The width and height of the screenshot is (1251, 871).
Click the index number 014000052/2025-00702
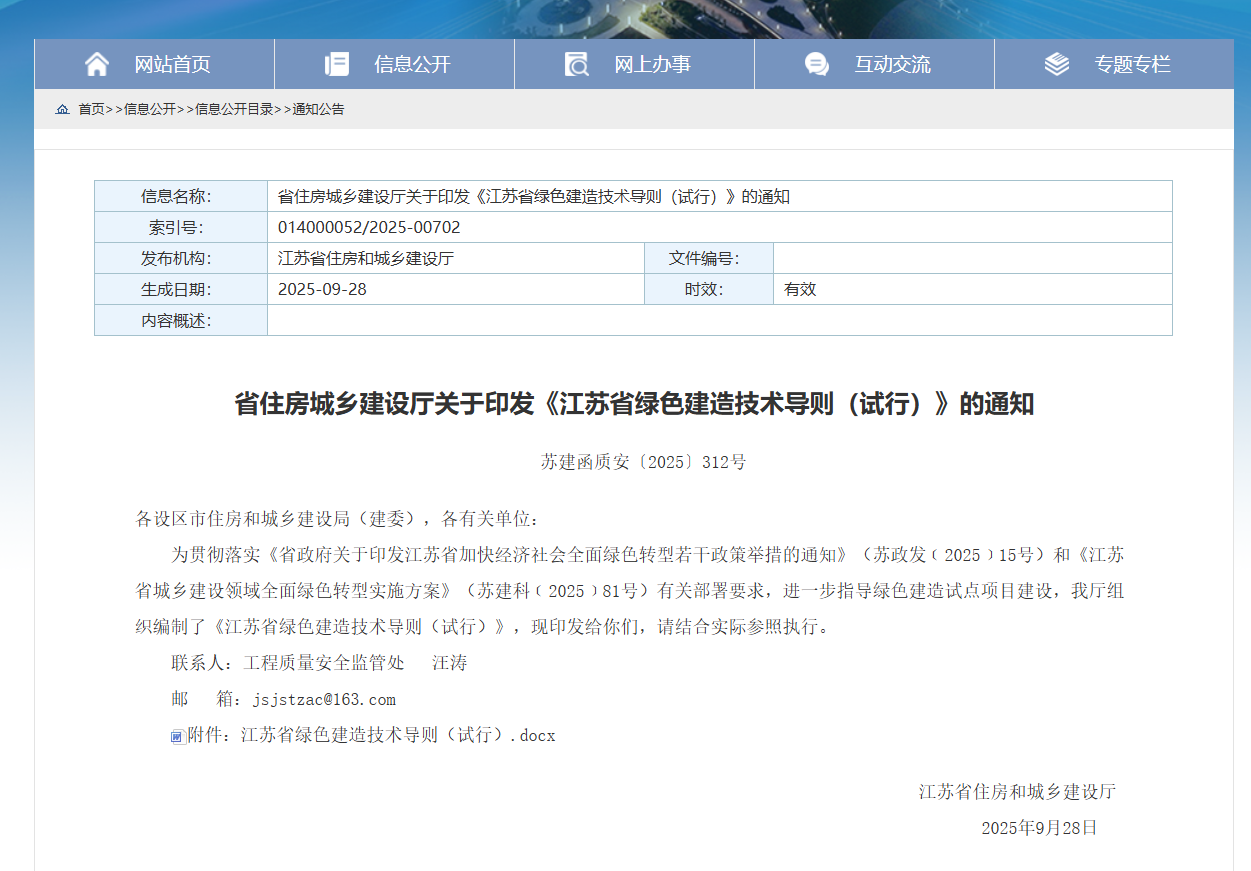(369, 227)
